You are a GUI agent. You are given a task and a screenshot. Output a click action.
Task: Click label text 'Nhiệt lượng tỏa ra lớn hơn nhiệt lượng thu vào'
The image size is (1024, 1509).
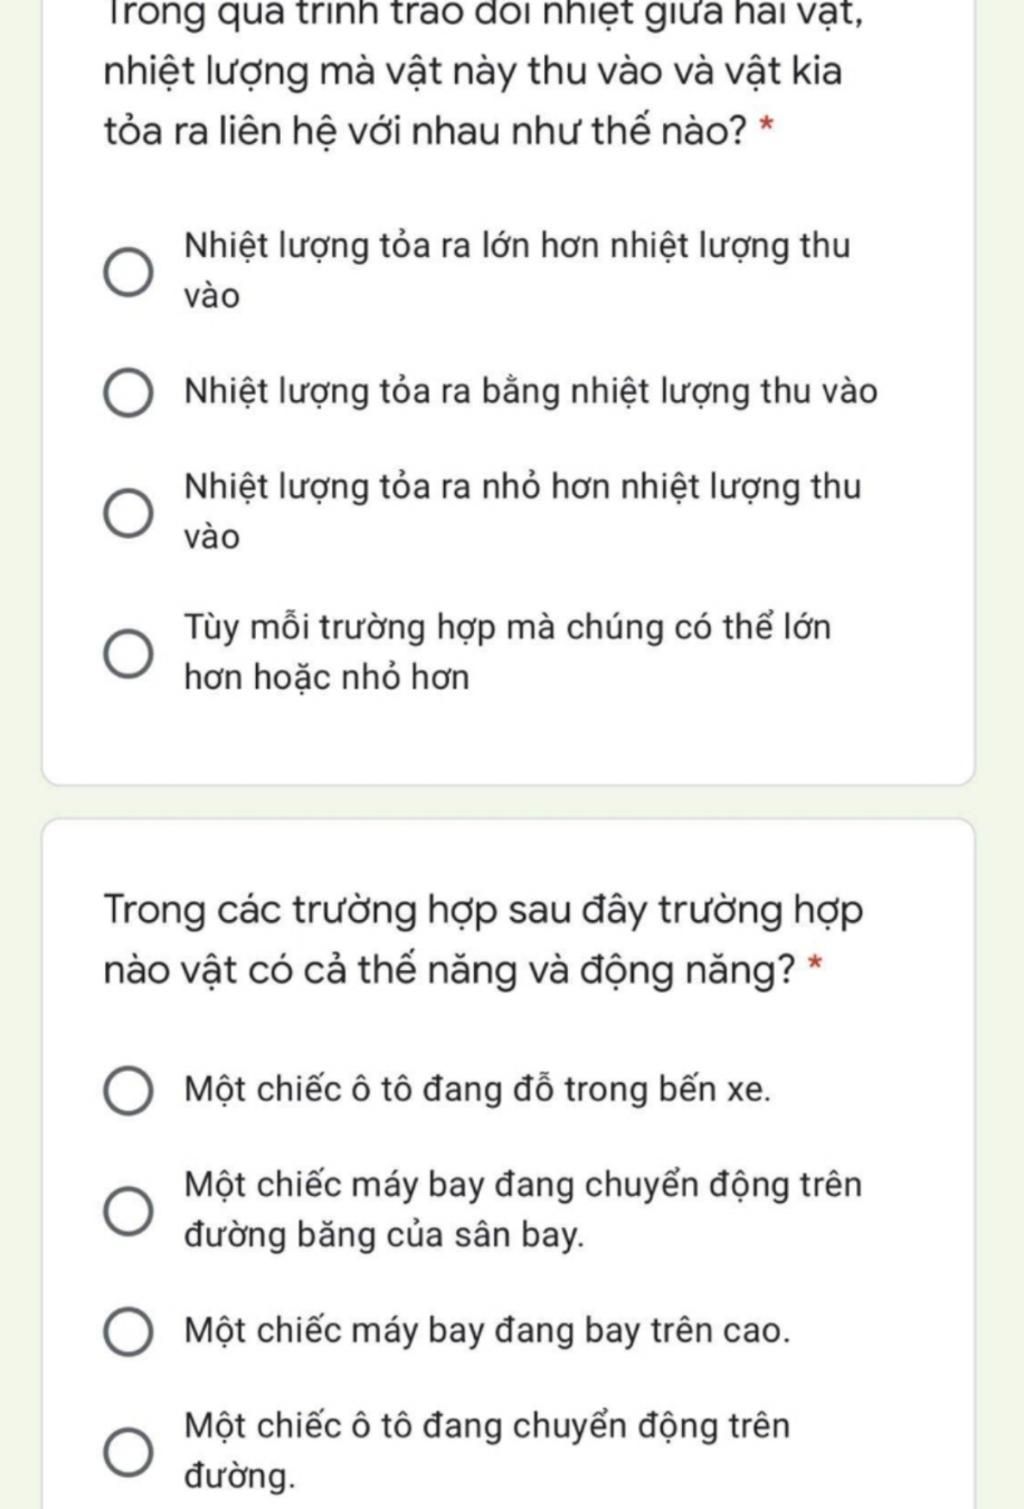pos(517,270)
